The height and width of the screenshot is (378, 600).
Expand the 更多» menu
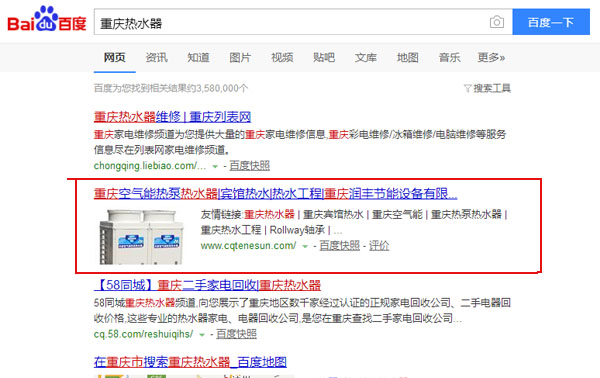(x=491, y=58)
